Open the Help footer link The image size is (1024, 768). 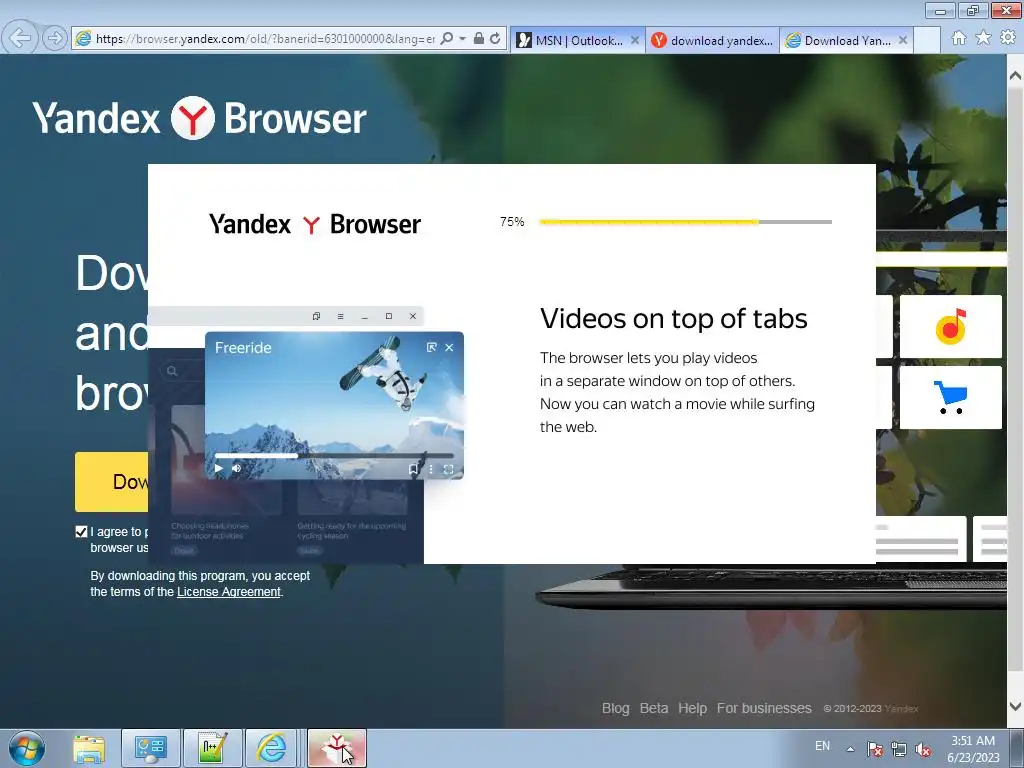pyautogui.click(x=692, y=708)
